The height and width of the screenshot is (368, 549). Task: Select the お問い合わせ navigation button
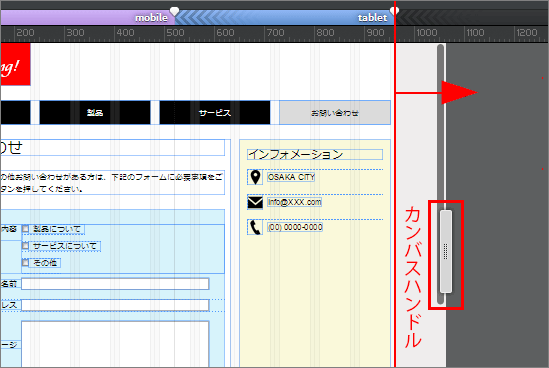[x=335, y=112]
